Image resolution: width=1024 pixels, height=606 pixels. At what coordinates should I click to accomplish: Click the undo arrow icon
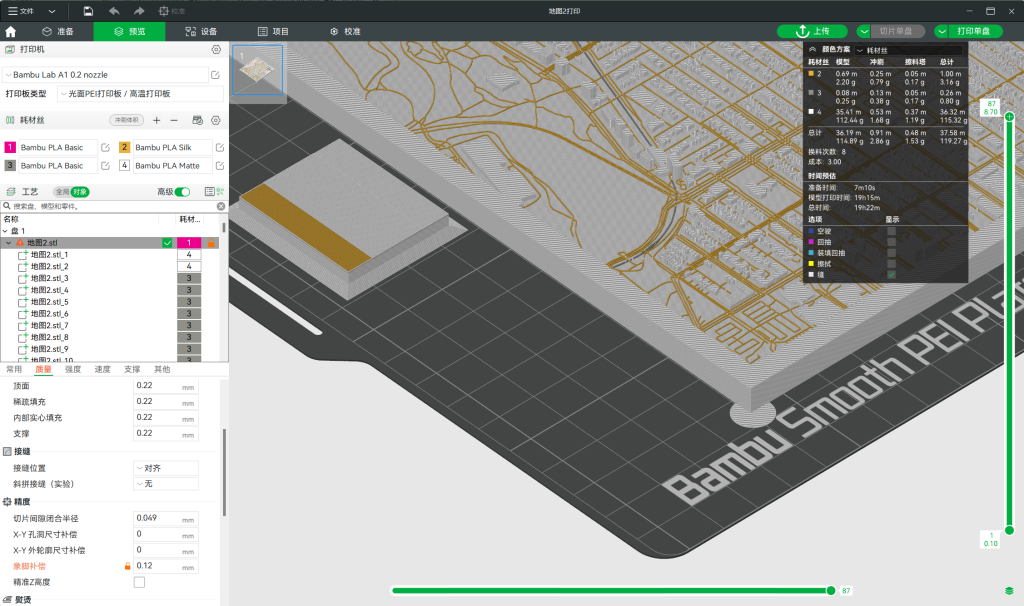(x=114, y=10)
